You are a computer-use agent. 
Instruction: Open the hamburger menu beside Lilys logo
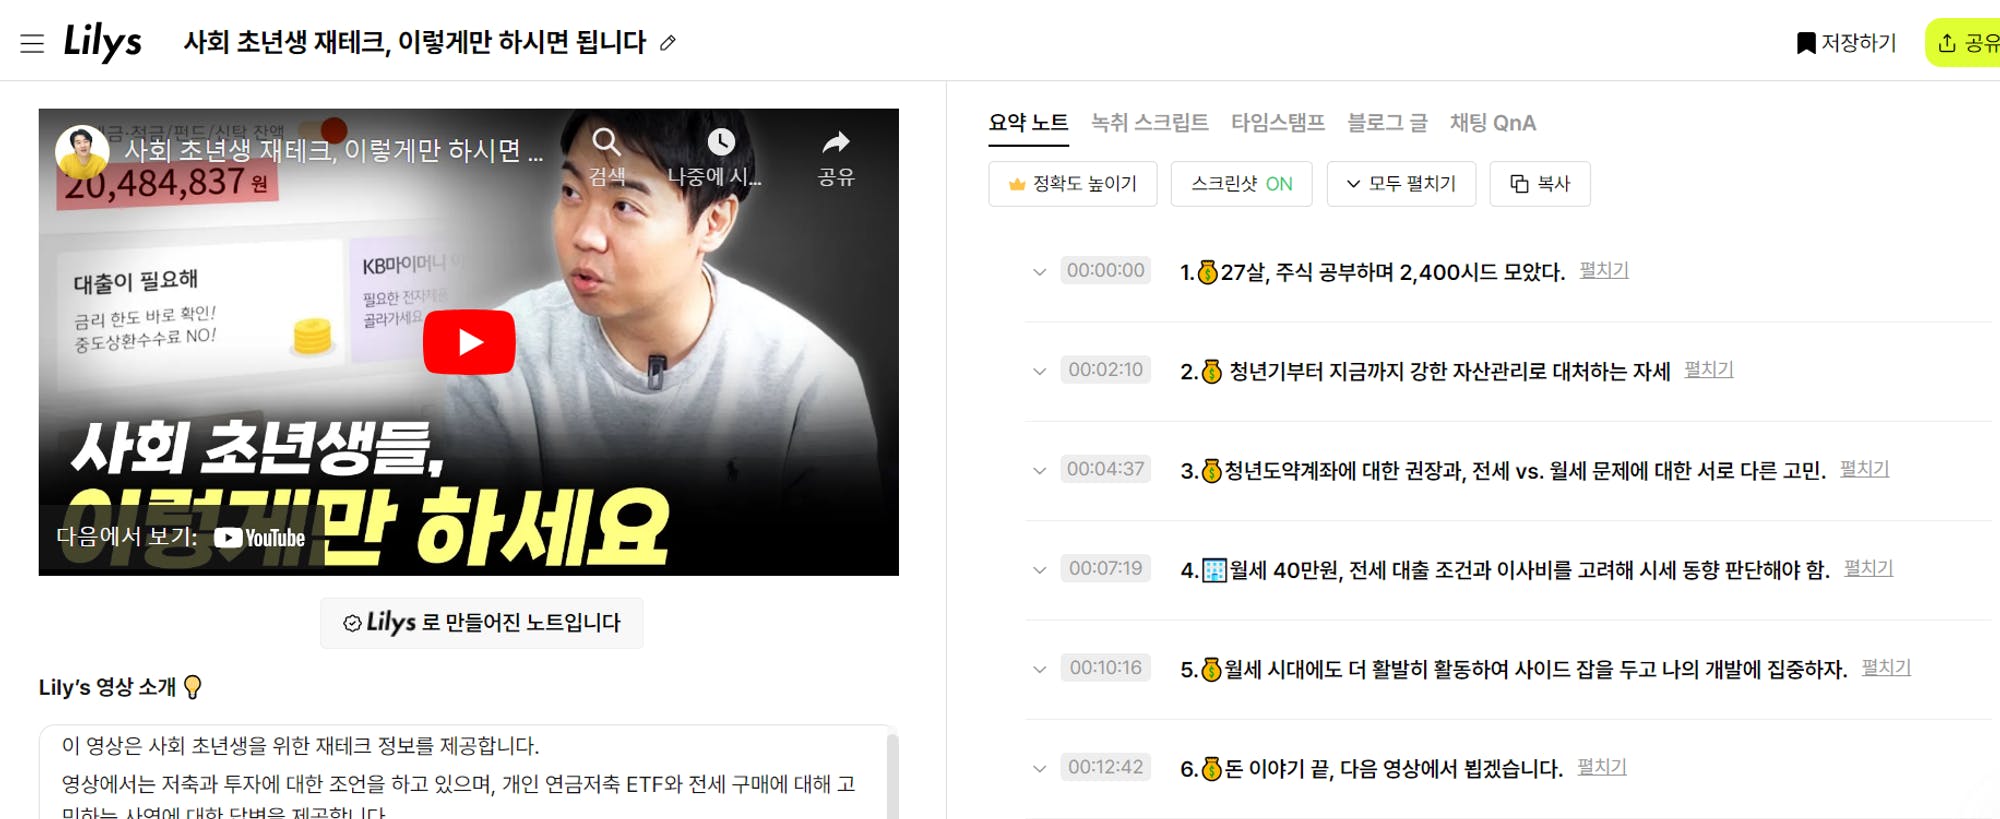coord(32,43)
